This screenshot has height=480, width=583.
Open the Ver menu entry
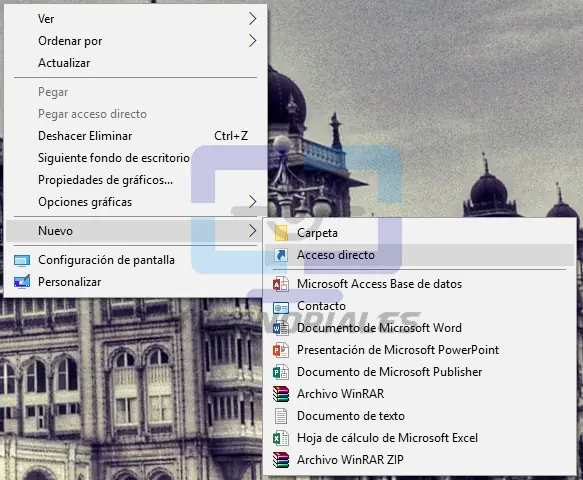click(135, 19)
